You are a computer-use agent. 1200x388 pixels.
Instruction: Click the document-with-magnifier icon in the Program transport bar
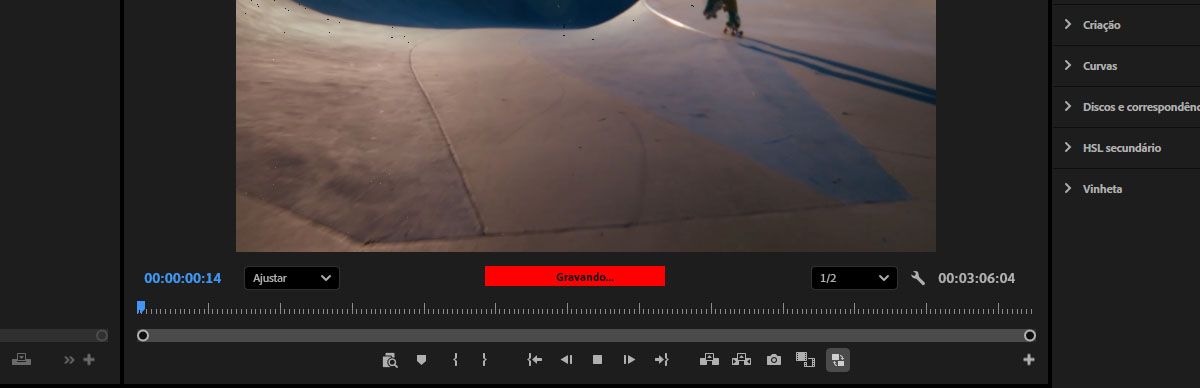390,360
